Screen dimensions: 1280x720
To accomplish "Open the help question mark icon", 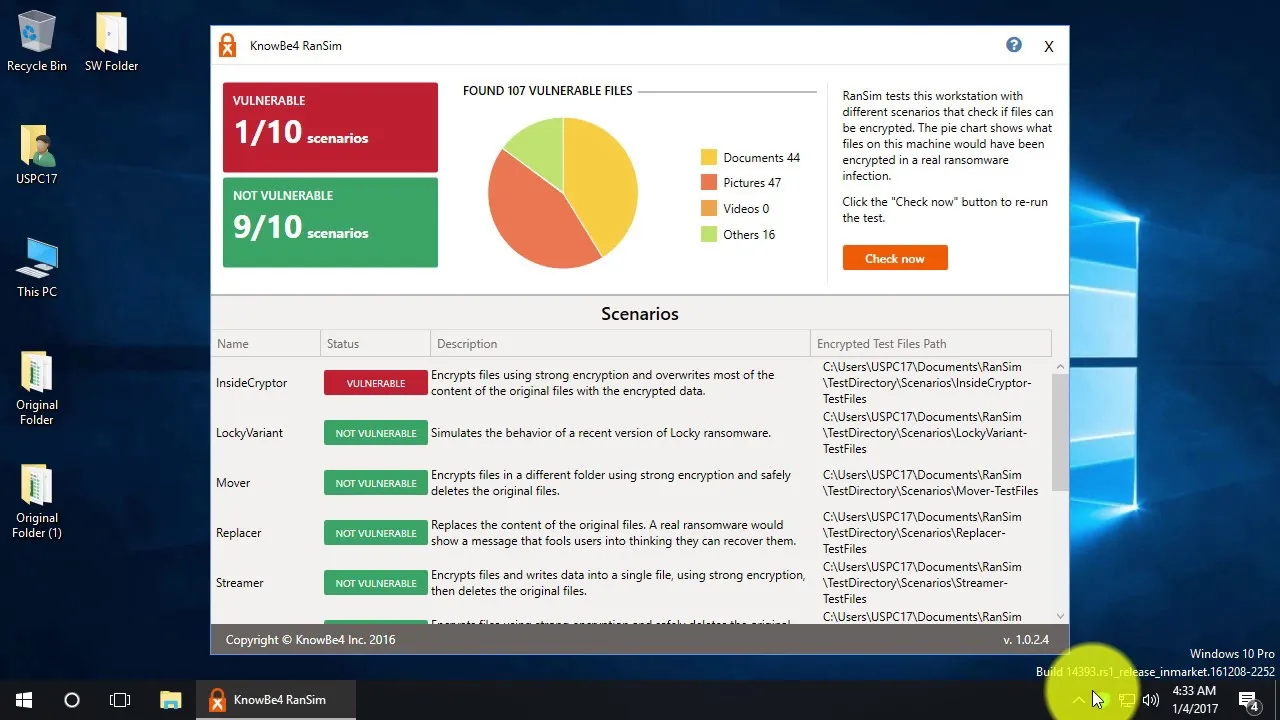I will click(1014, 45).
